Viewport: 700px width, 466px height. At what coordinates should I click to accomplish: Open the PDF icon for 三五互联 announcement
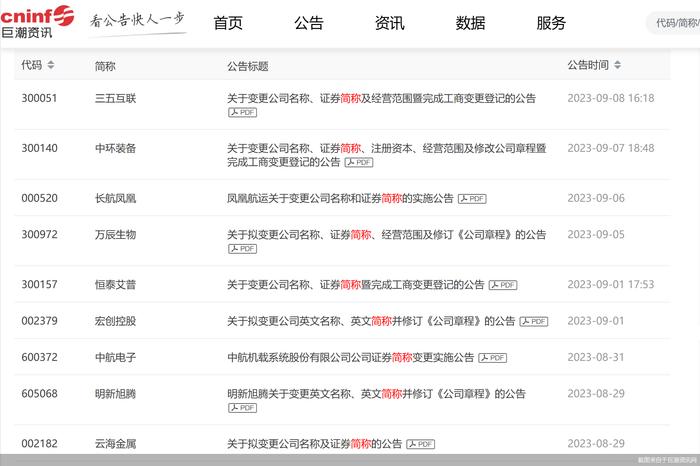point(242,112)
